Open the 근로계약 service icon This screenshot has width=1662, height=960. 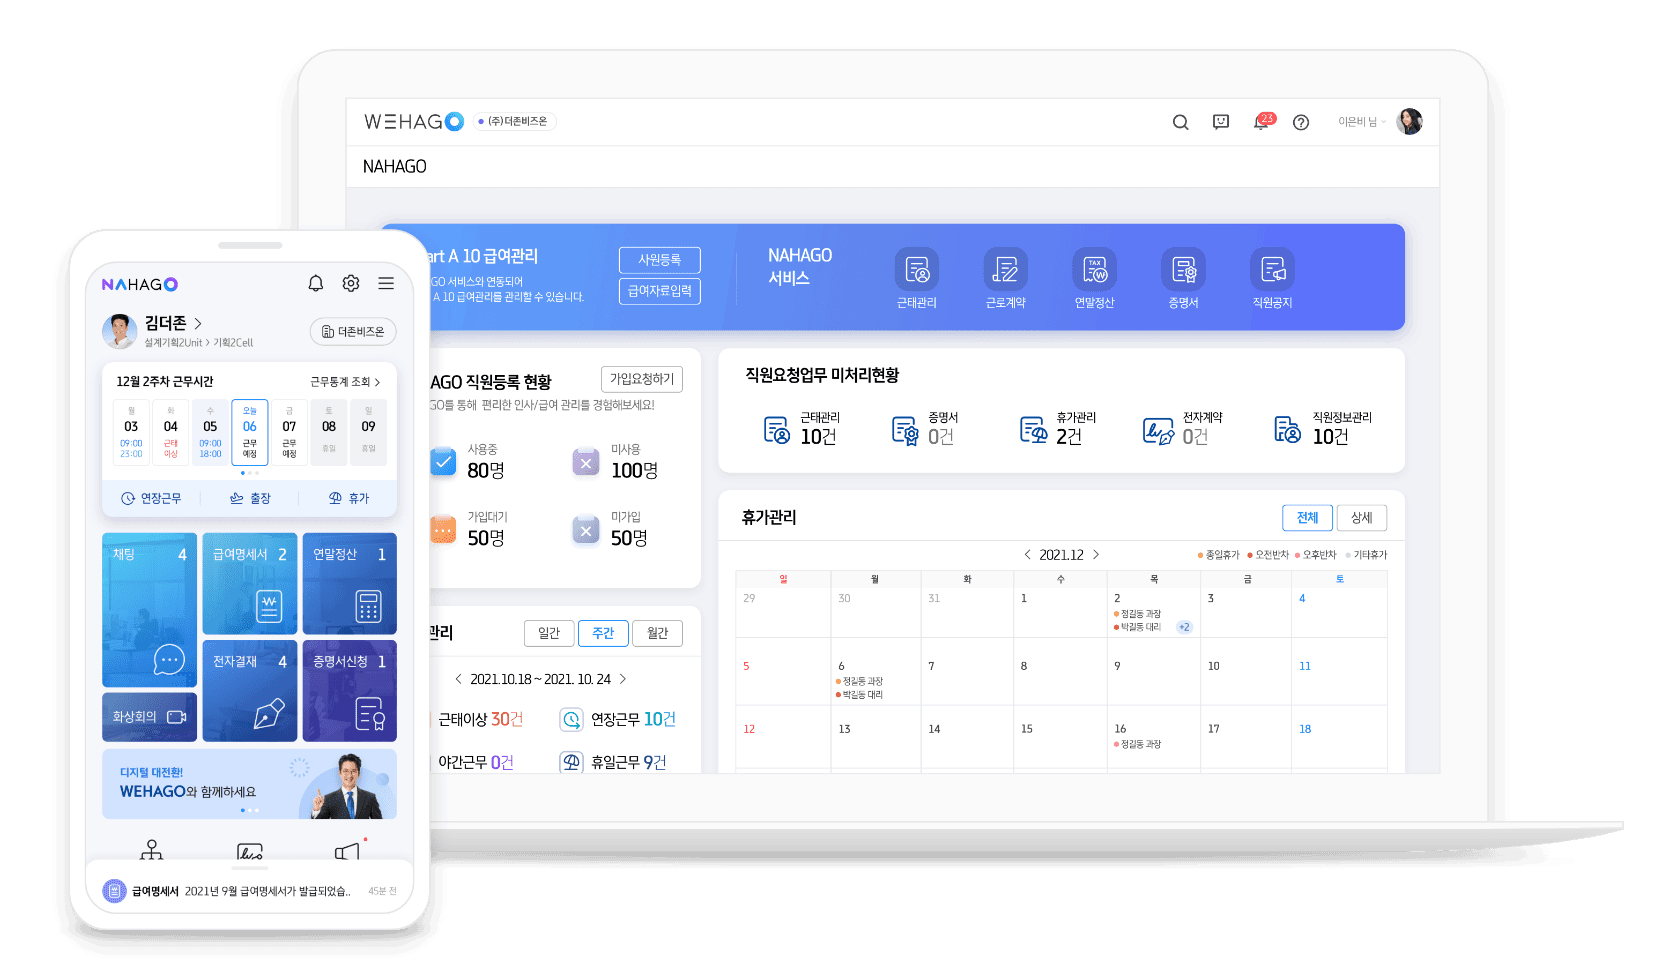click(1005, 269)
